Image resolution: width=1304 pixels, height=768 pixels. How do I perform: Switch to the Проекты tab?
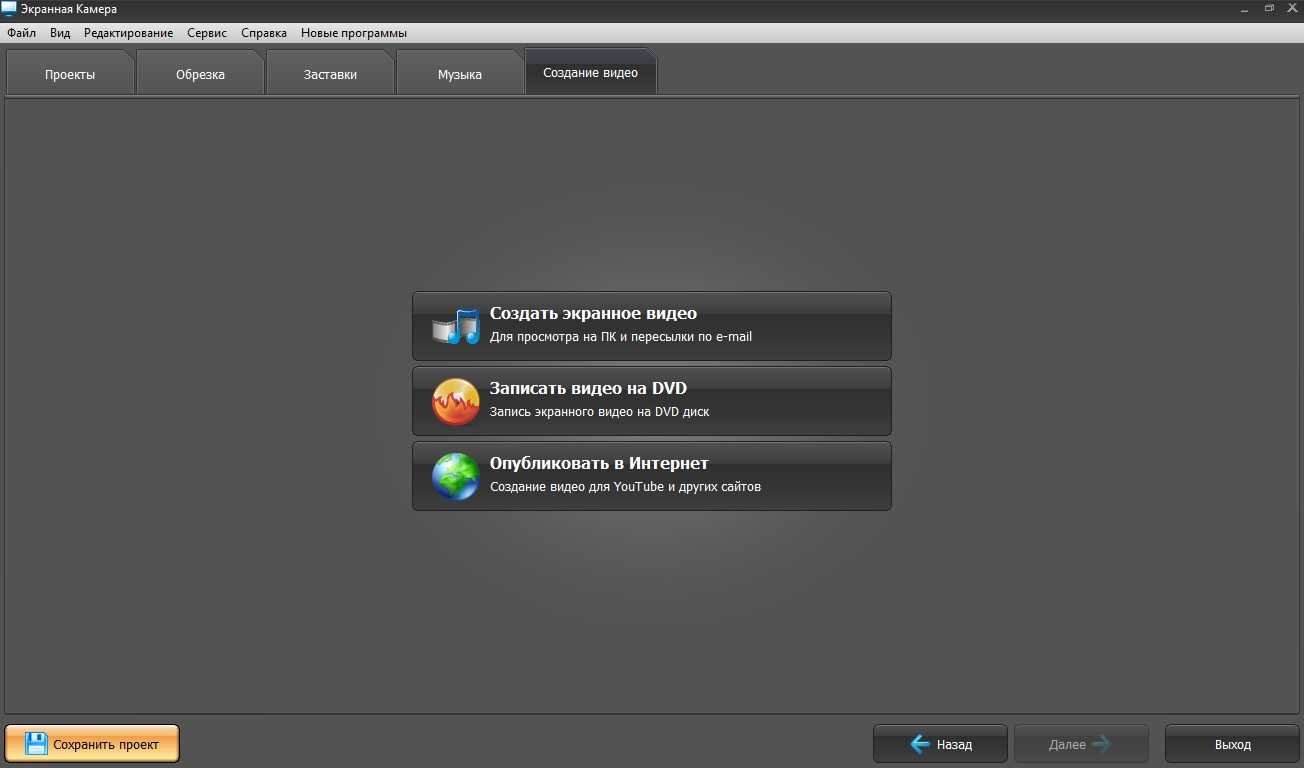70,75
